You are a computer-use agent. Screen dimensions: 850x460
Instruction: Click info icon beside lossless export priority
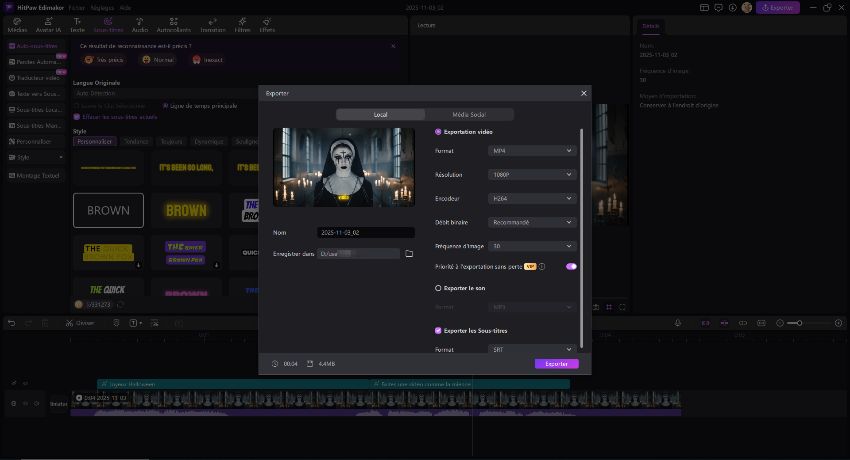(x=542, y=267)
